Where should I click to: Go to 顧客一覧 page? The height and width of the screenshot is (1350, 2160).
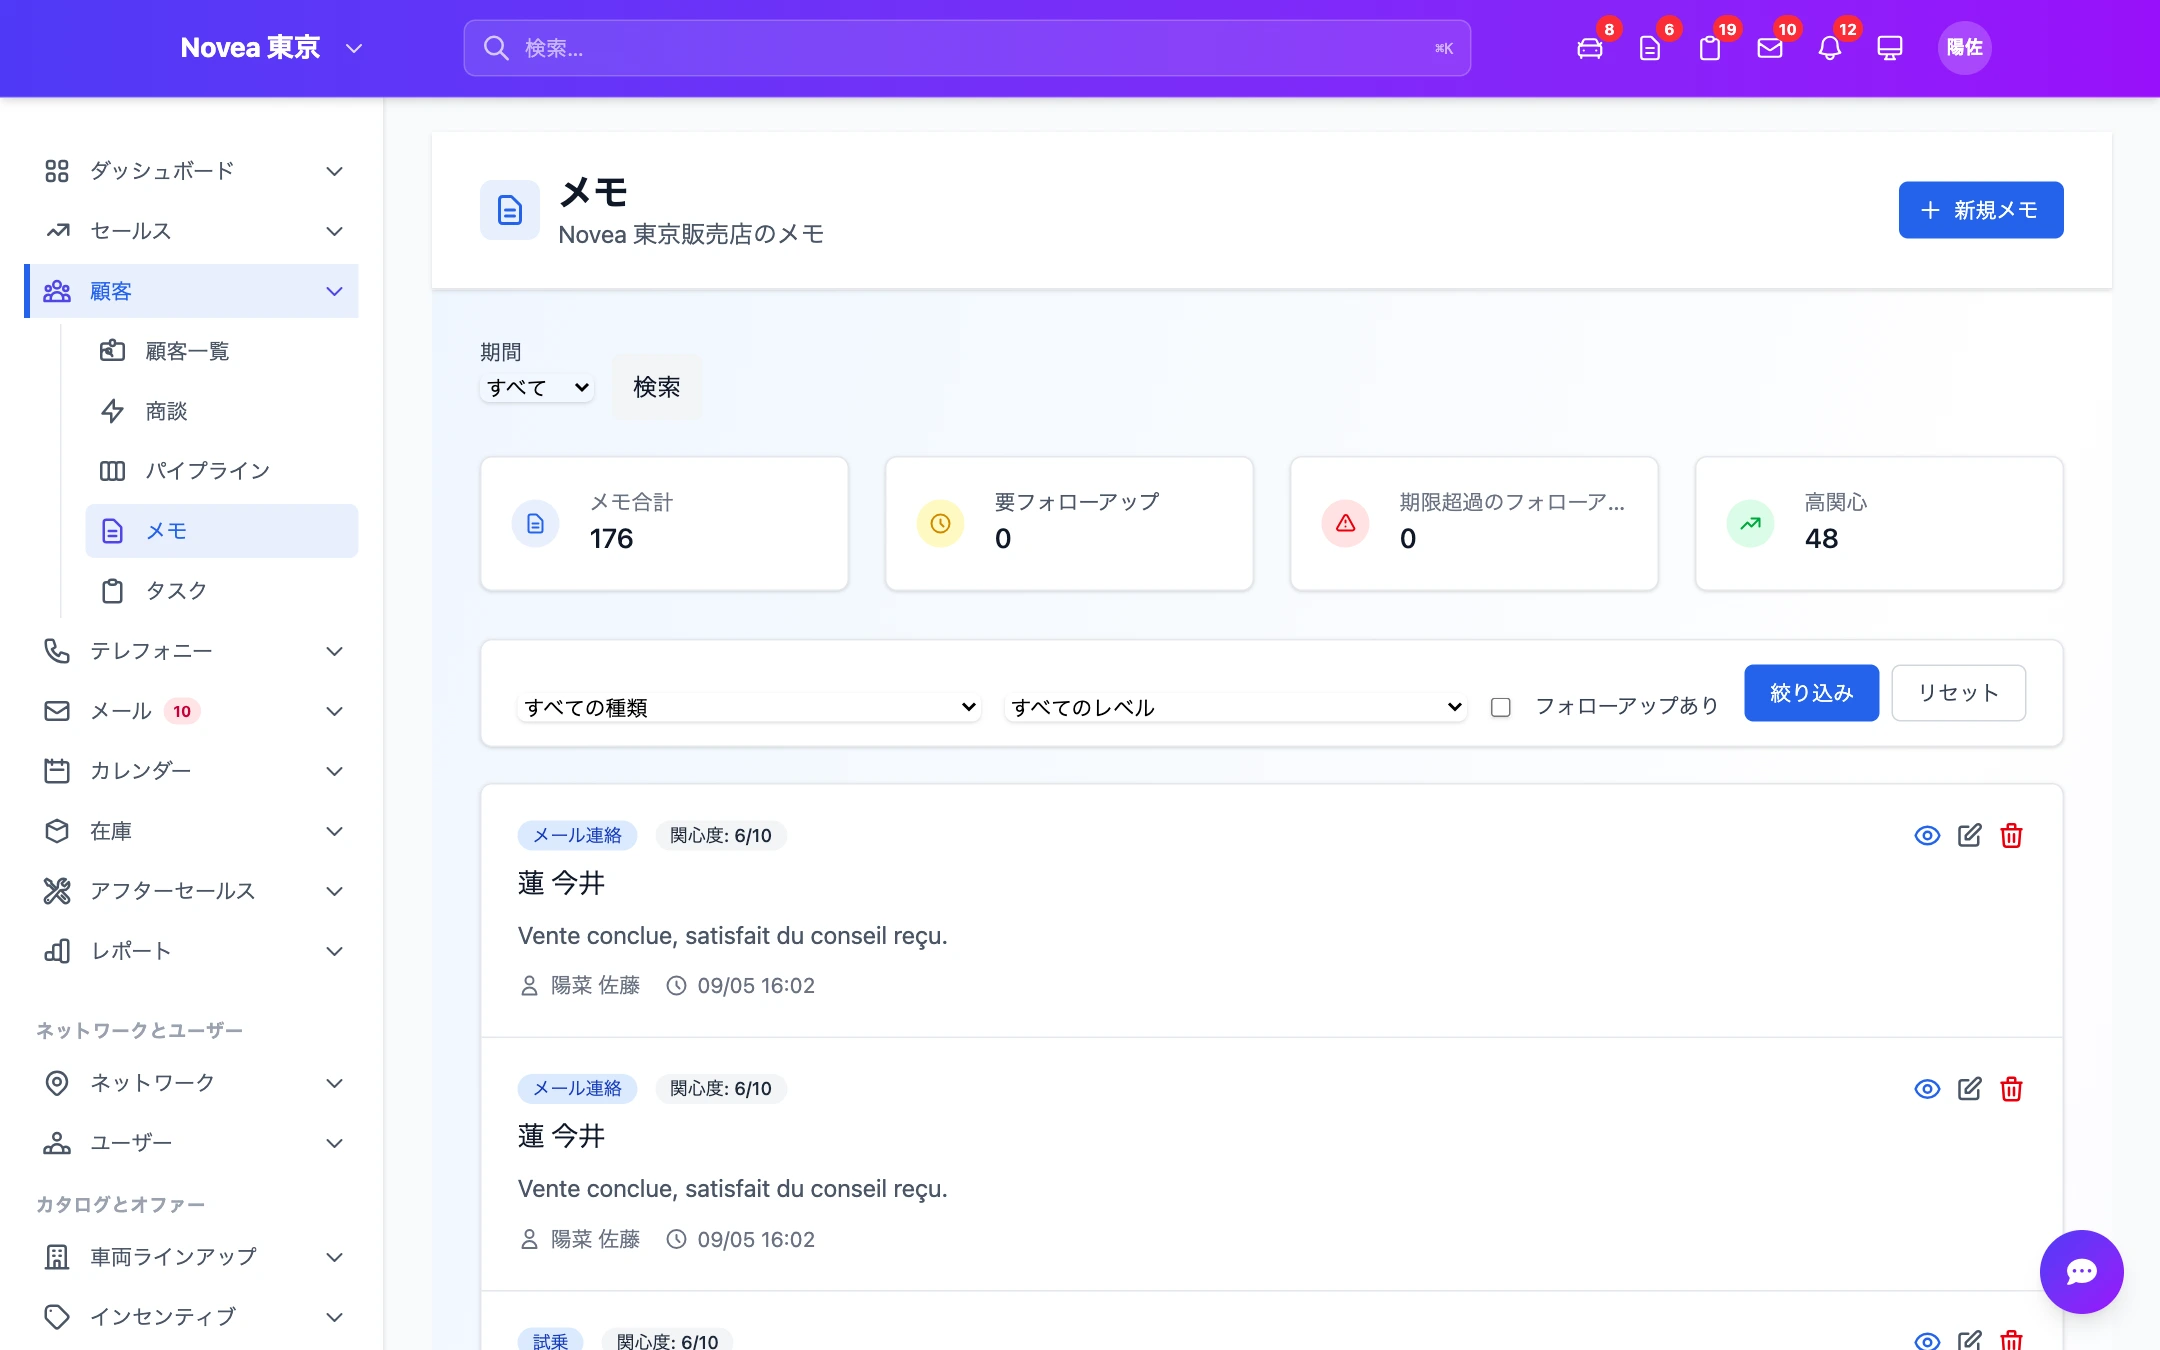[x=222, y=351]
